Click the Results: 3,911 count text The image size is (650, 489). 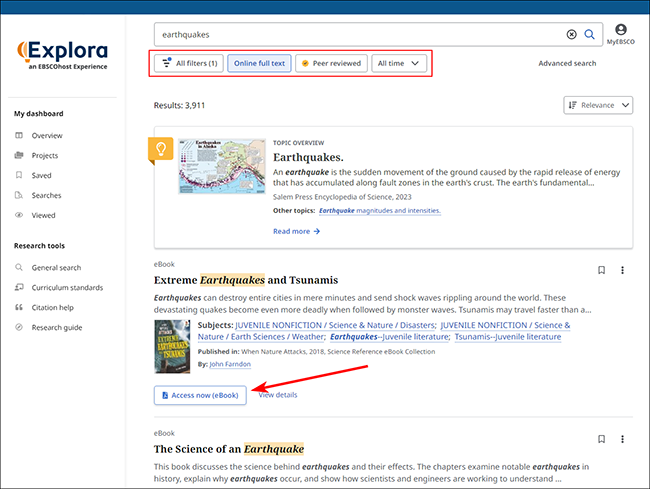pos(179,105)
